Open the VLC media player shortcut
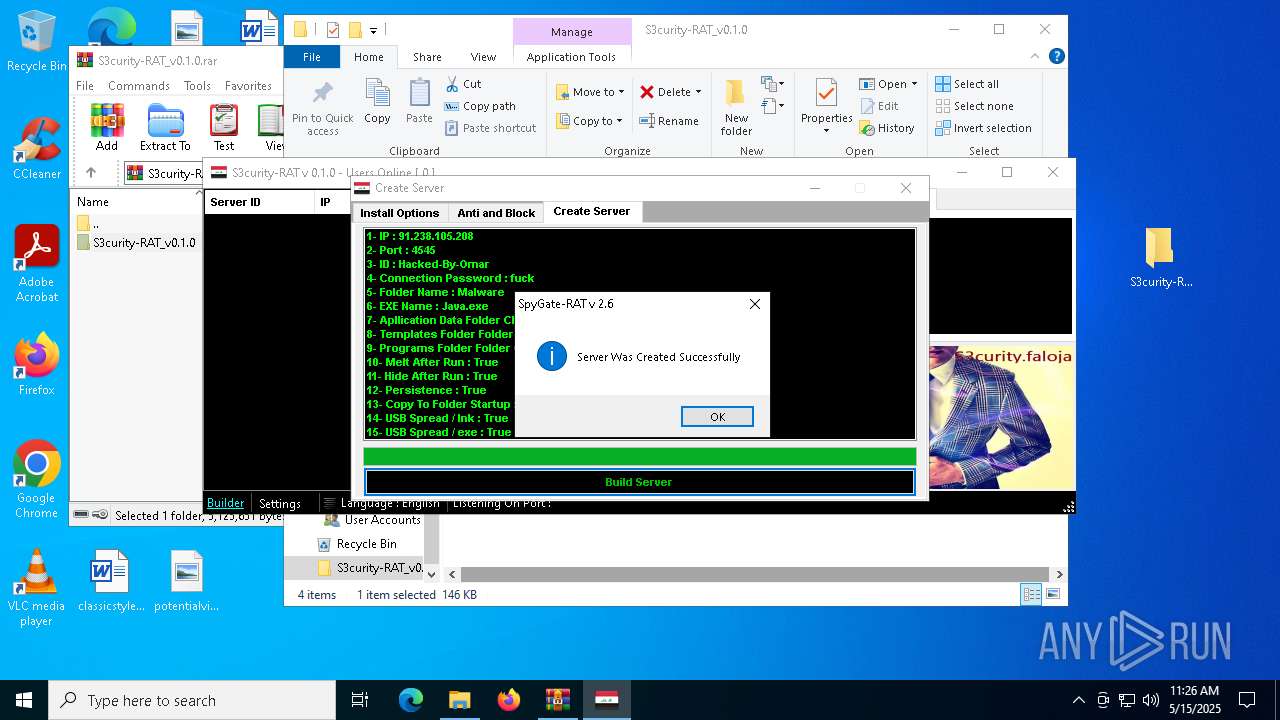Image resolution: width=1280 pixels, height=720 pixels. 36,588
